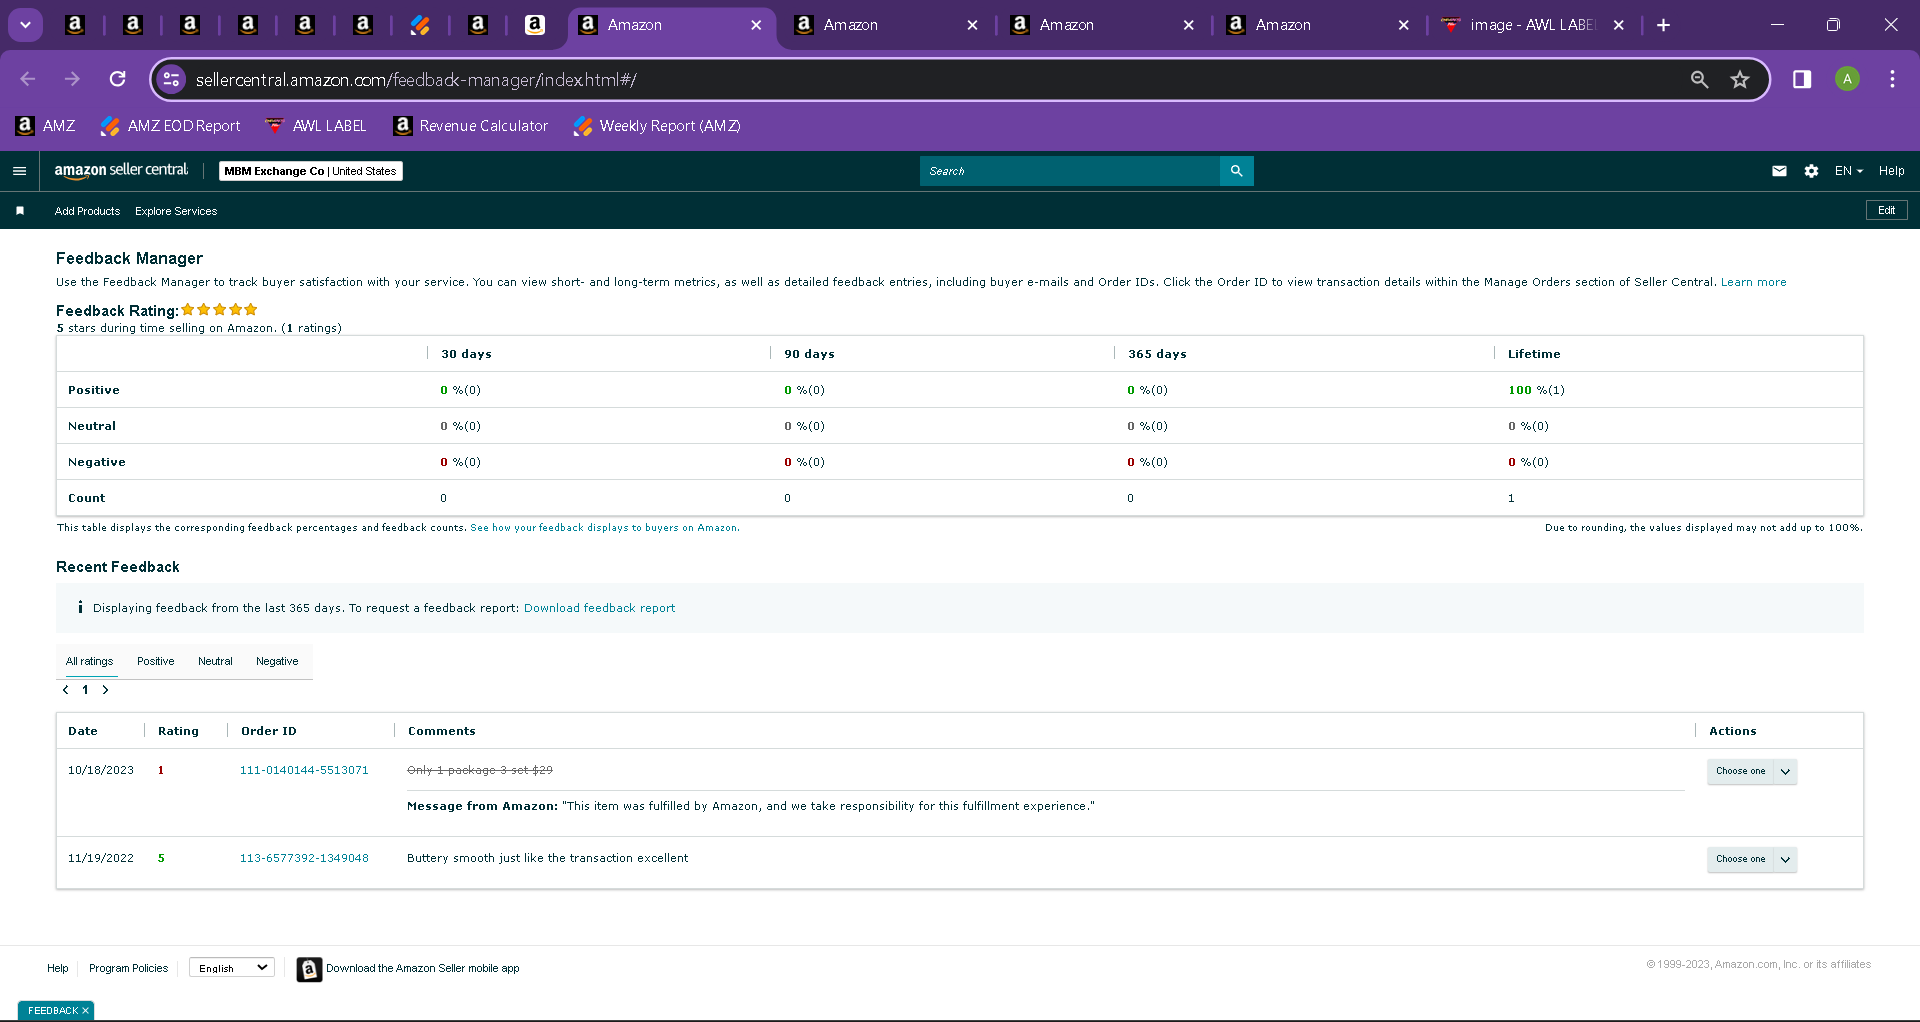Screen dimensions: 1920x1022
Task: Focus the Seller Central search field
Action: coord(1070,171)
